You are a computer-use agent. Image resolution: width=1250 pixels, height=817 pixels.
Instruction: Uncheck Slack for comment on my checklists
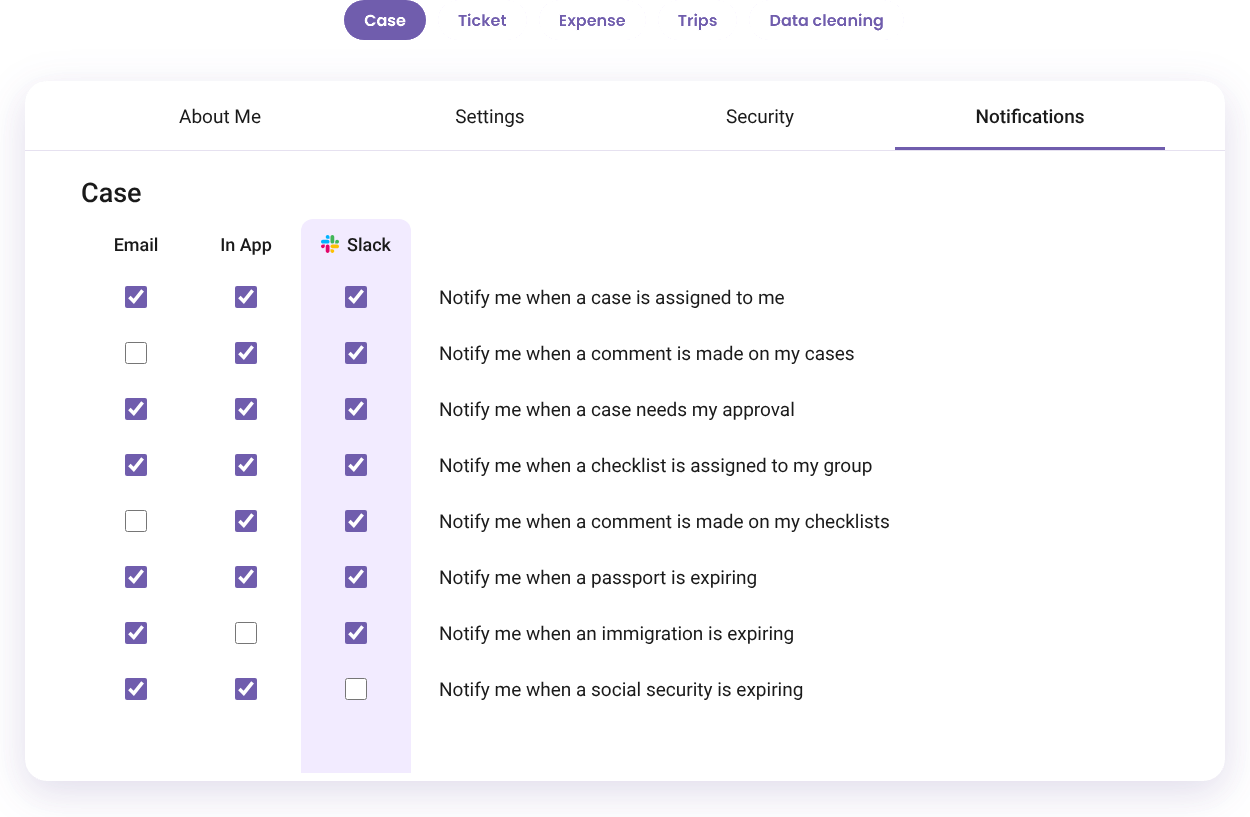coord(356,521)
